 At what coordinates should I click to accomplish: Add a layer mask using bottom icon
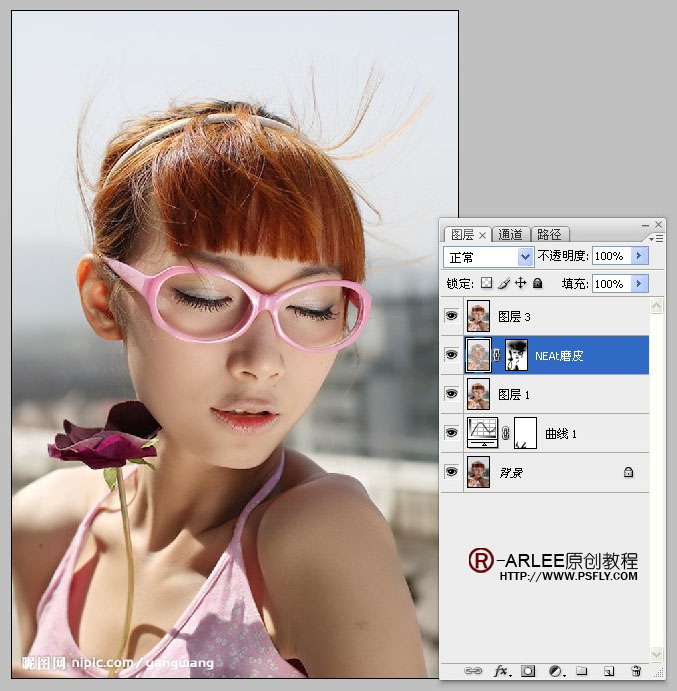tap(528, 671)
